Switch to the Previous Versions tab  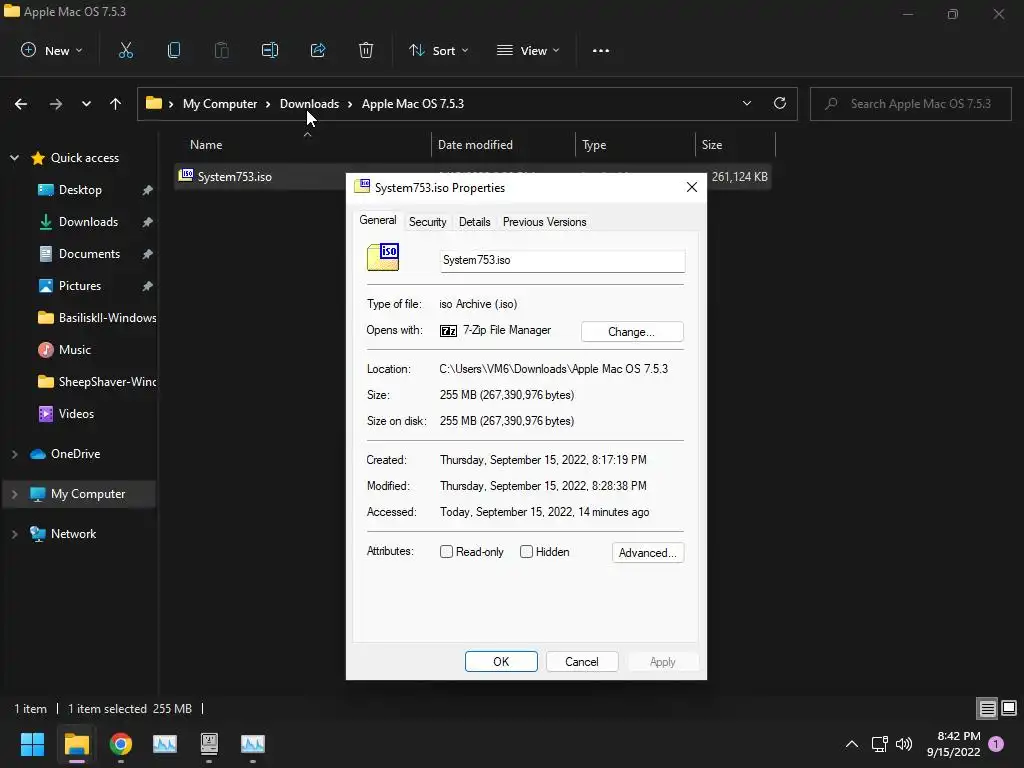[545, 222]
